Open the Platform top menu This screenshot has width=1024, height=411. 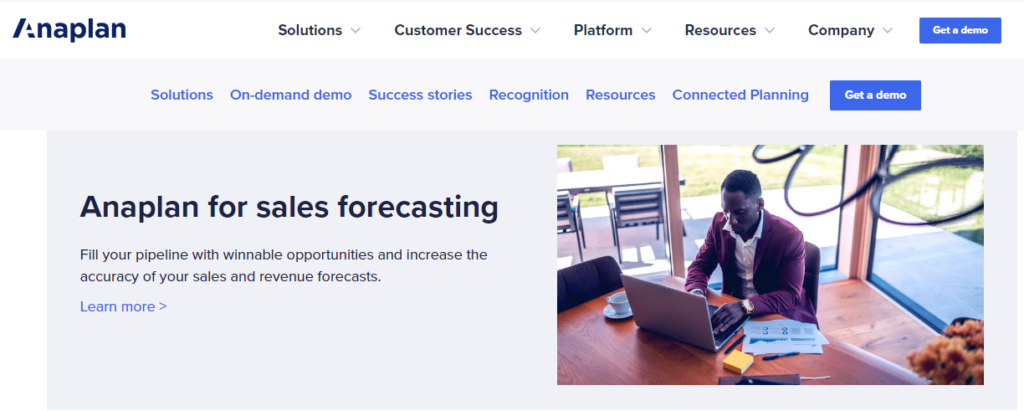(603, 30)
